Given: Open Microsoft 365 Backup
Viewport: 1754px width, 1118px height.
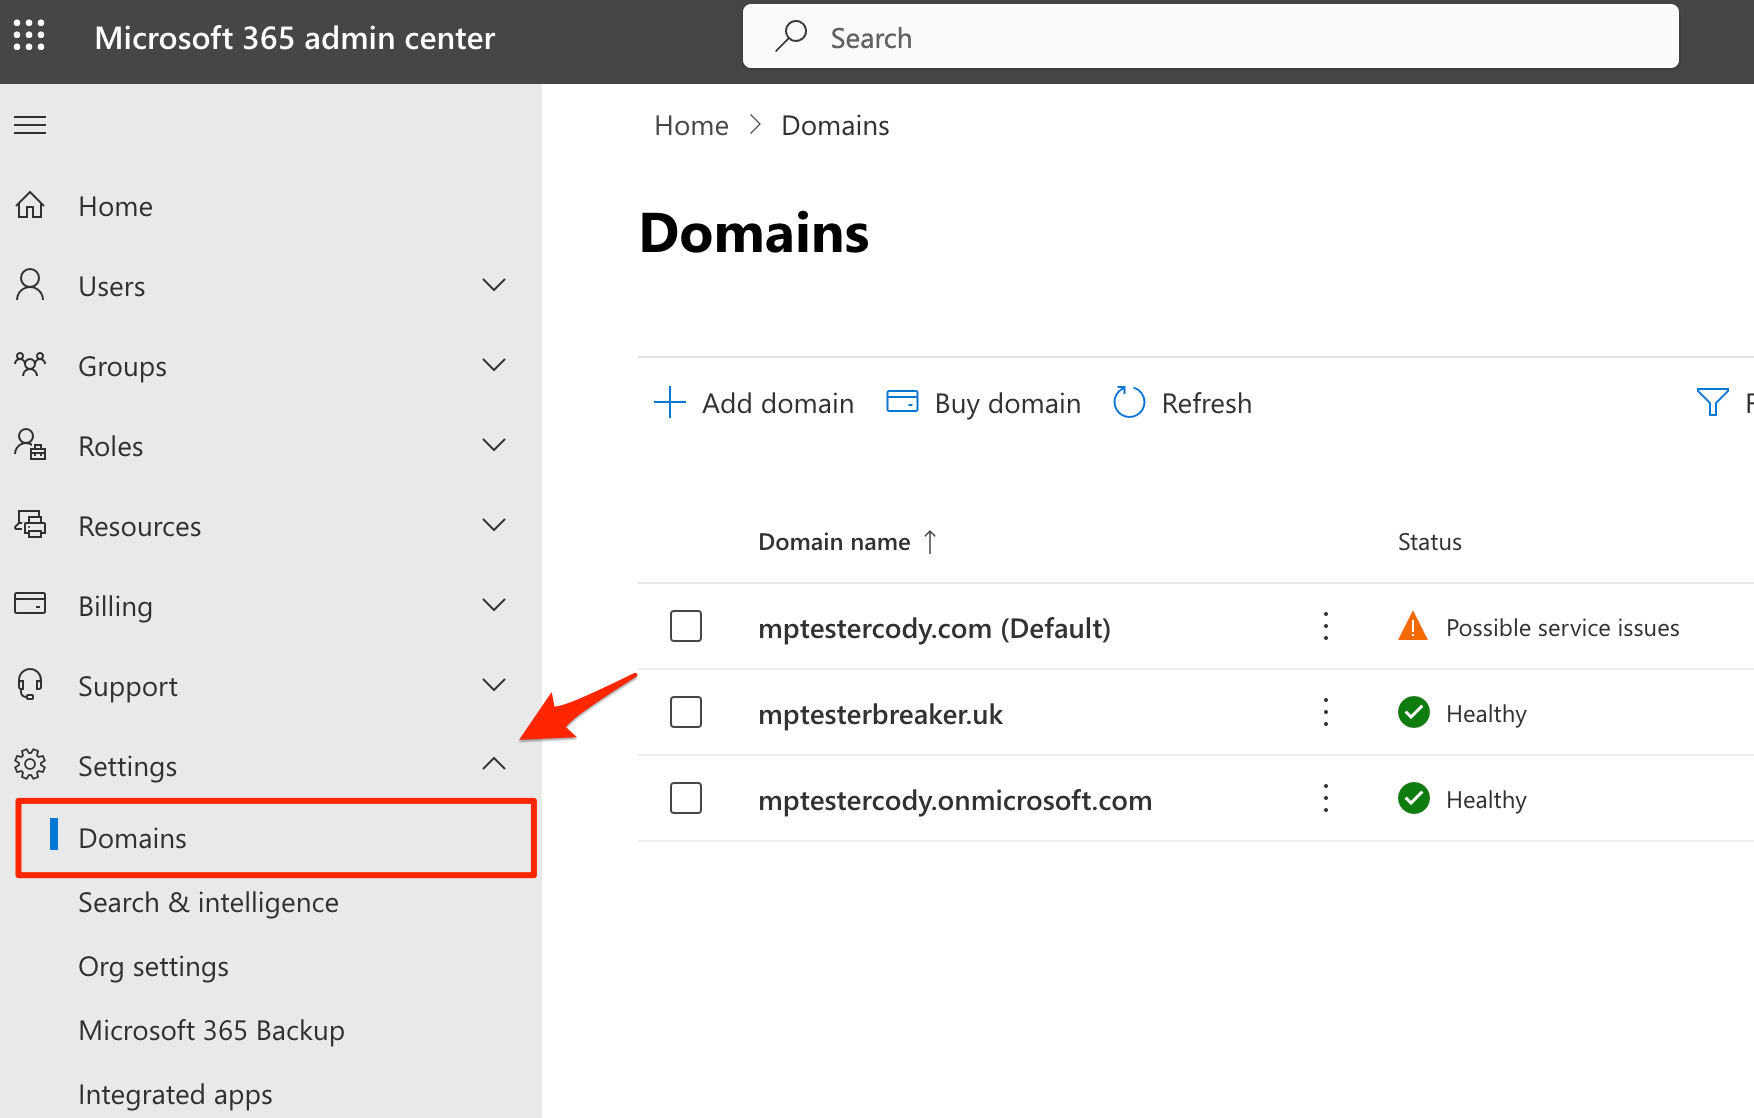Looking at the screenshot, I should (211, 1030).
